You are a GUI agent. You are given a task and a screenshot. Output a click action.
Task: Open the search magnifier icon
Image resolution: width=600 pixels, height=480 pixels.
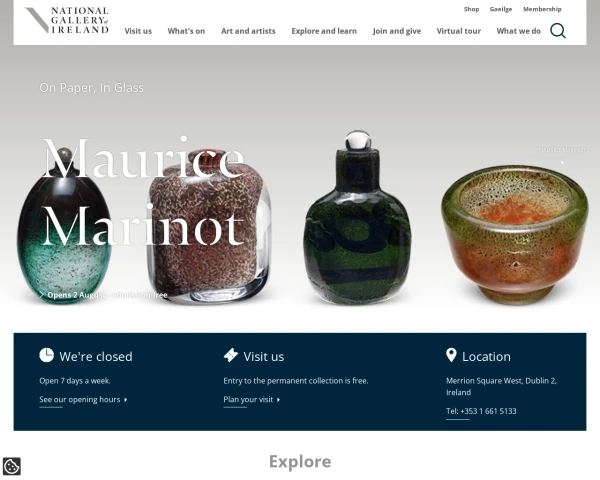558,31
